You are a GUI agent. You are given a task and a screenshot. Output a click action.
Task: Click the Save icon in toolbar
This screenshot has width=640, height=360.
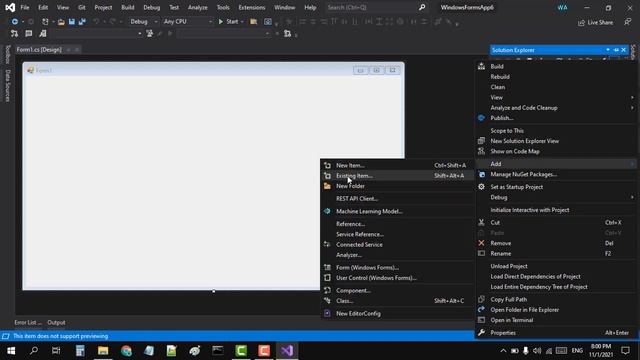pos(72,22)
